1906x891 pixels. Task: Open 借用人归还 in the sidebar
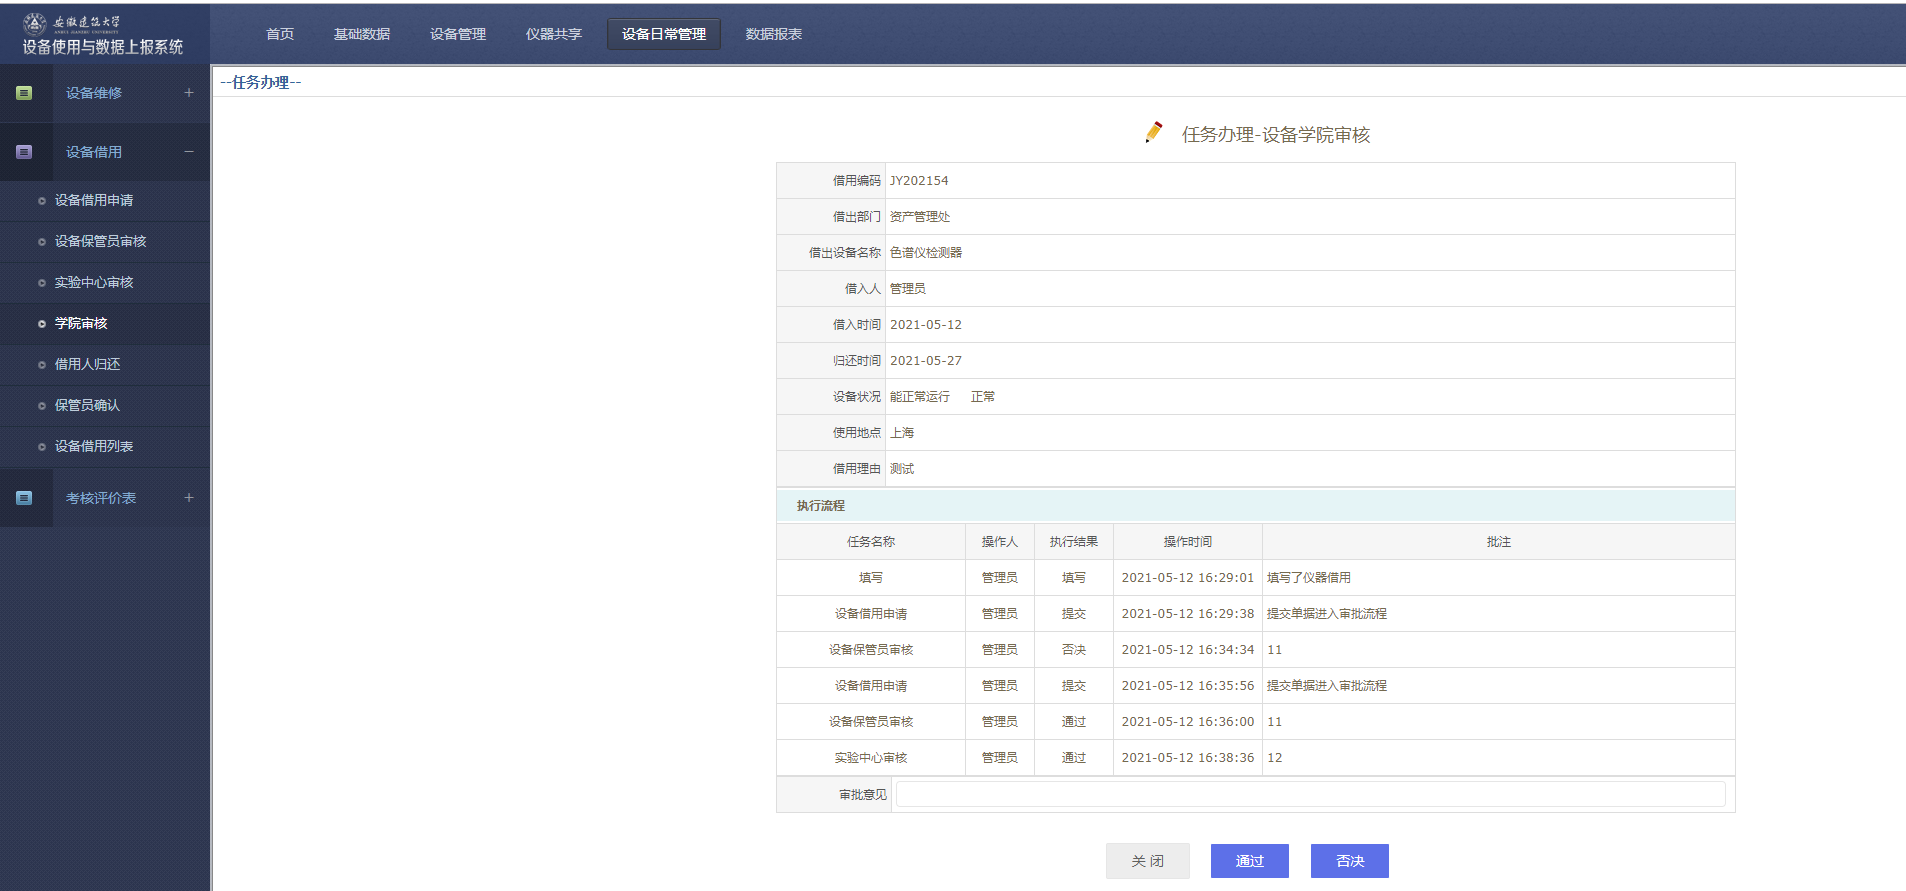tap(87, 364)
